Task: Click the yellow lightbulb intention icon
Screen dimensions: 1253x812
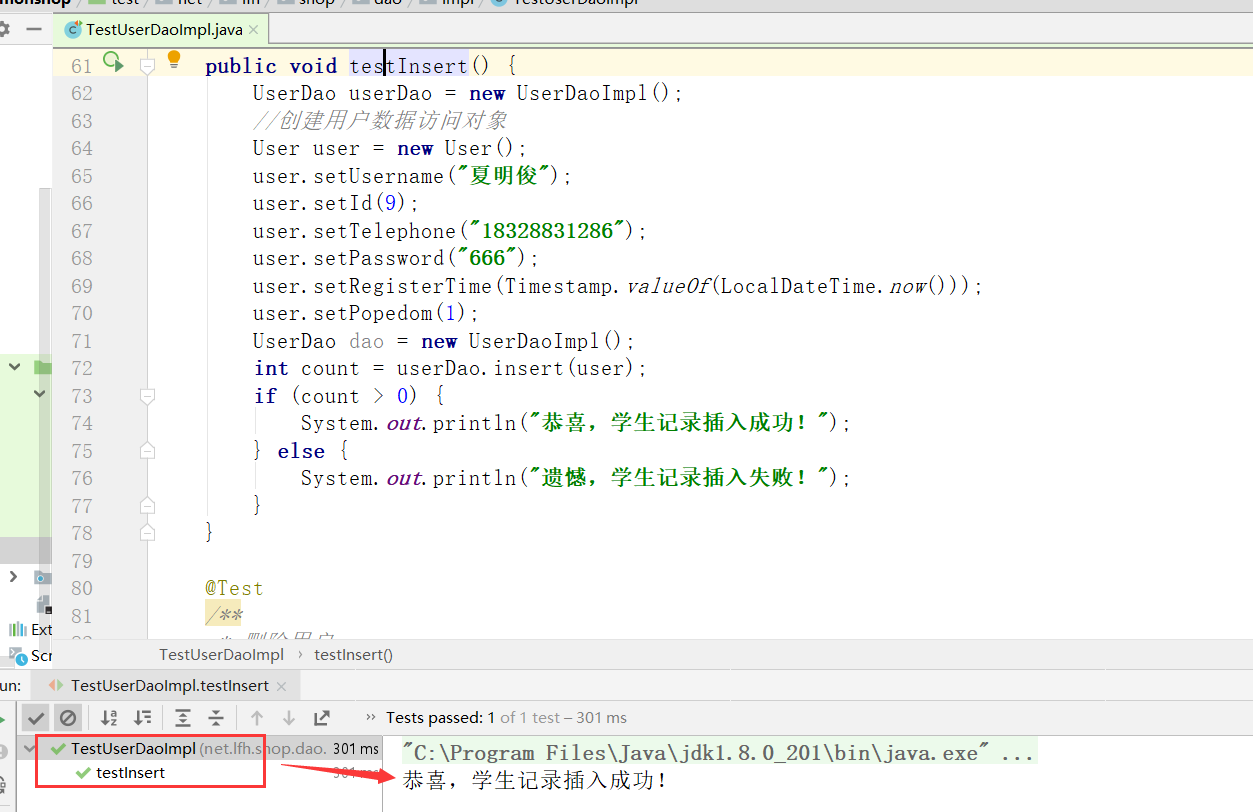Action: (x=174, y=60)
